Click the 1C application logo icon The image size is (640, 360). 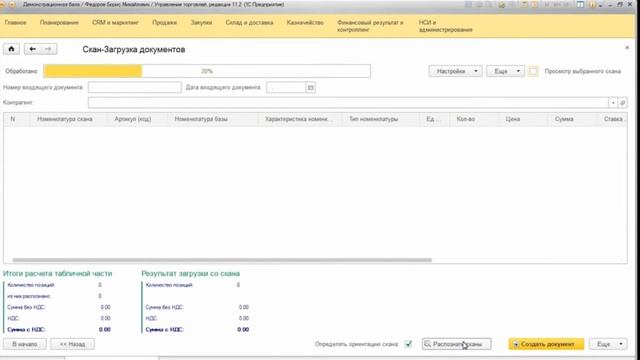pos(3,4)
